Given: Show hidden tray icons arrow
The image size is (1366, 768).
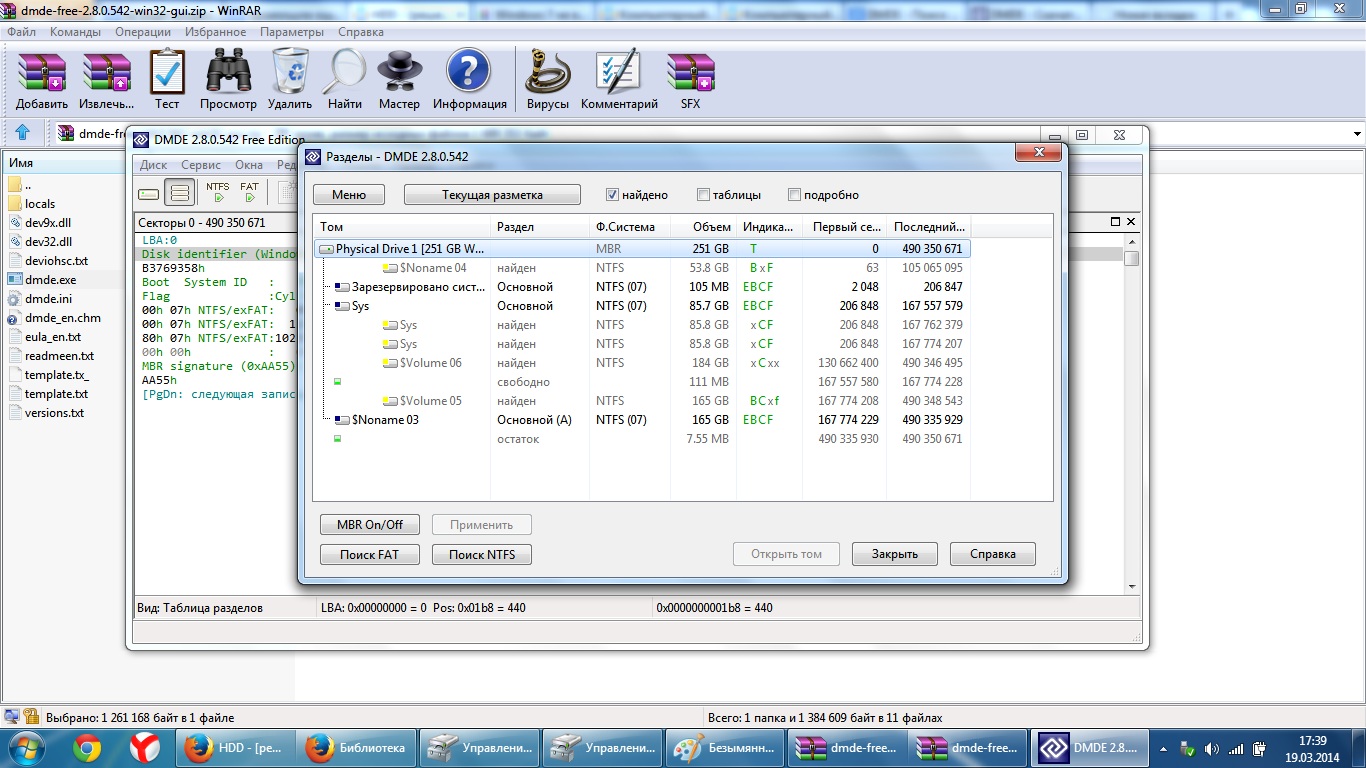Looking at the screenshot, I should (1164, 748).
